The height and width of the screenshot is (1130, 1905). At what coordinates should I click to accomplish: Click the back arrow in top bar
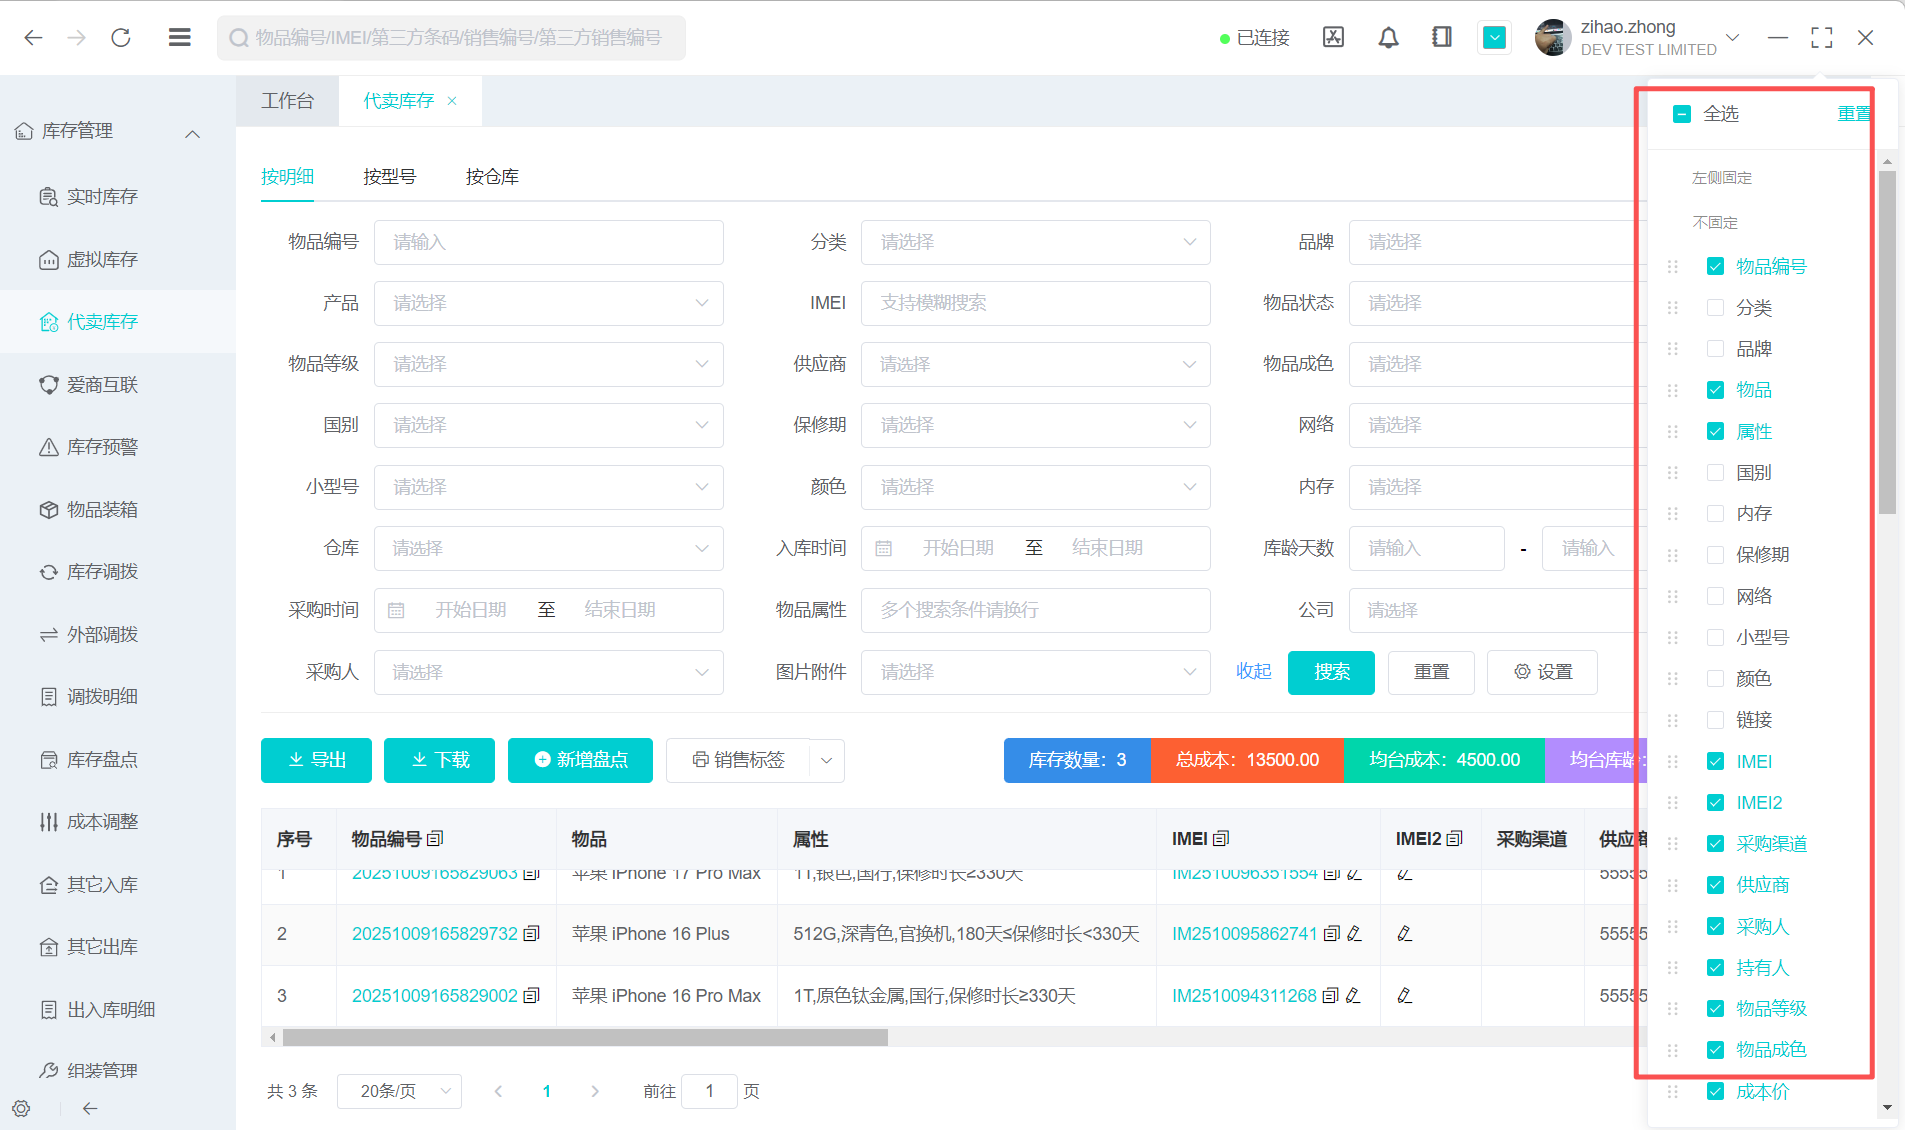pyautogui.click(x=33, y=38)
